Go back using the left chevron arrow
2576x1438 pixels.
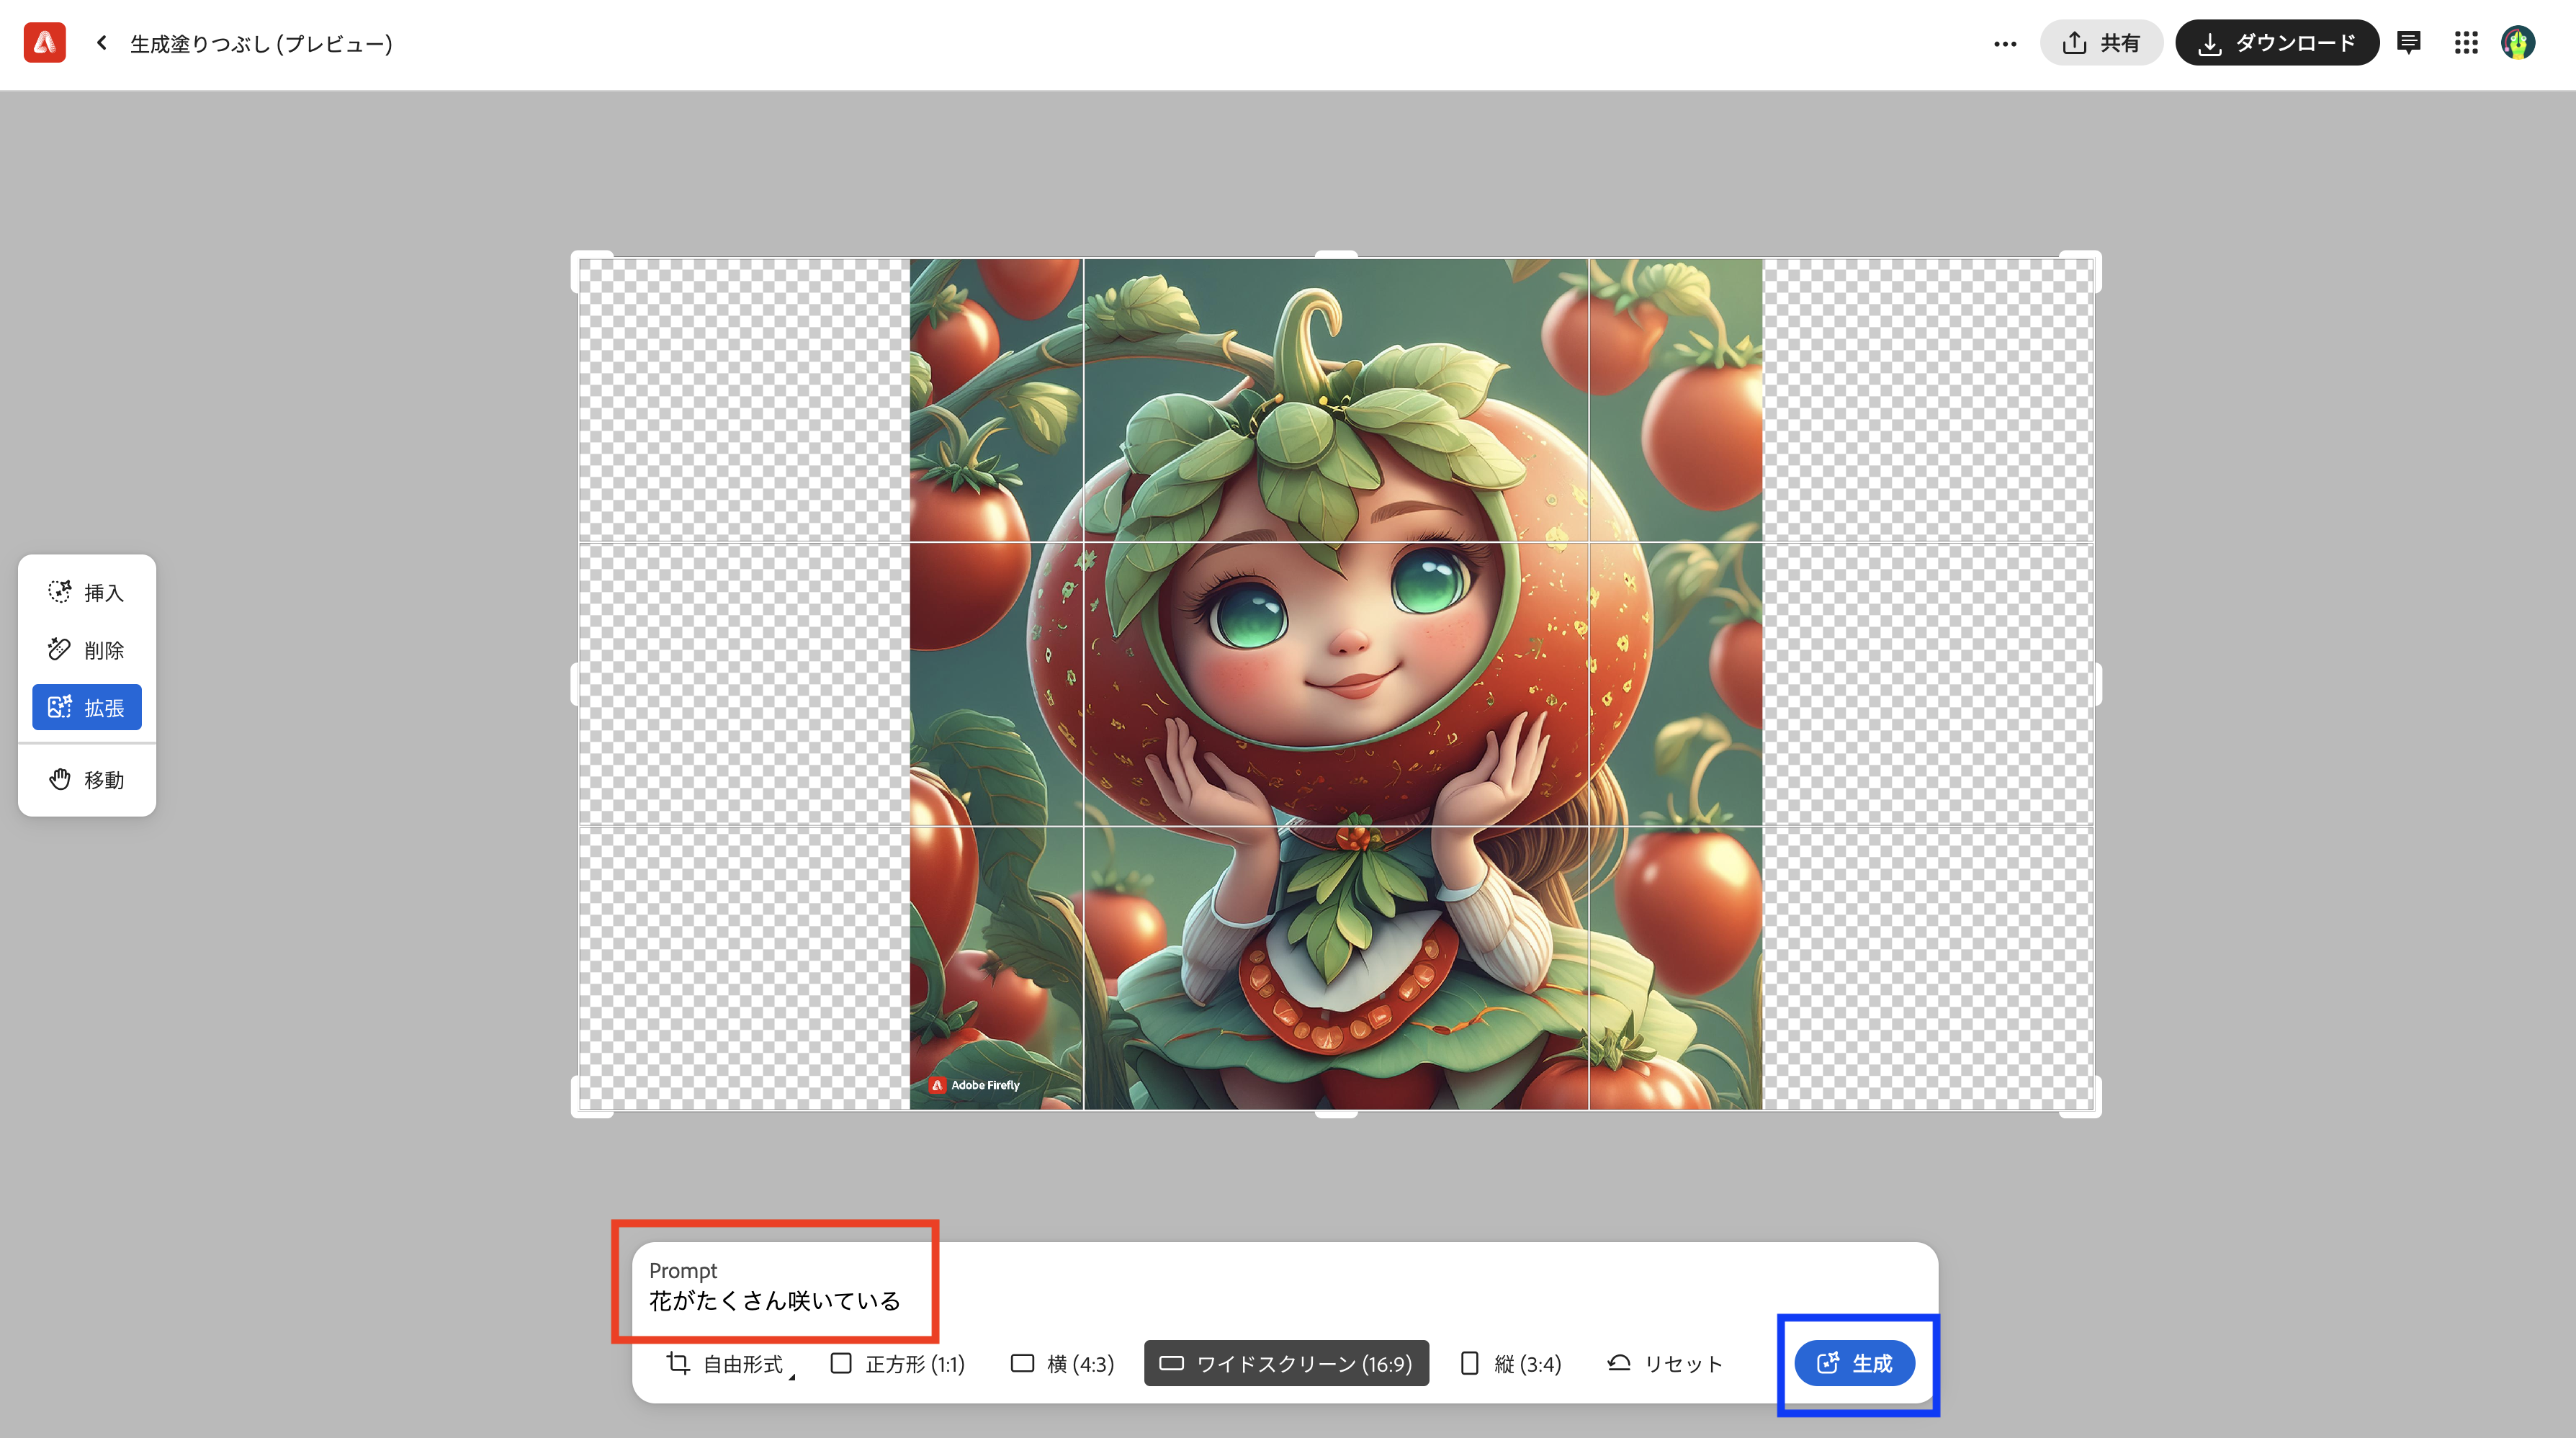[x=101, y=43]
